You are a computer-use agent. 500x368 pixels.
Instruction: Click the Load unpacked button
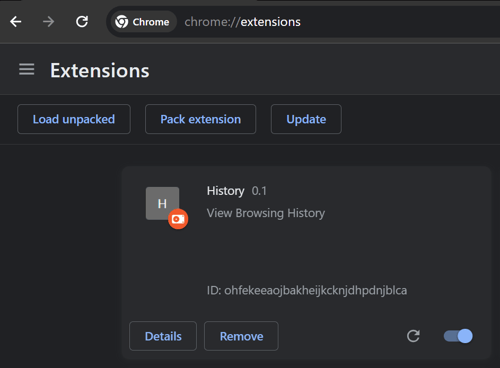(x=74, y=119)
